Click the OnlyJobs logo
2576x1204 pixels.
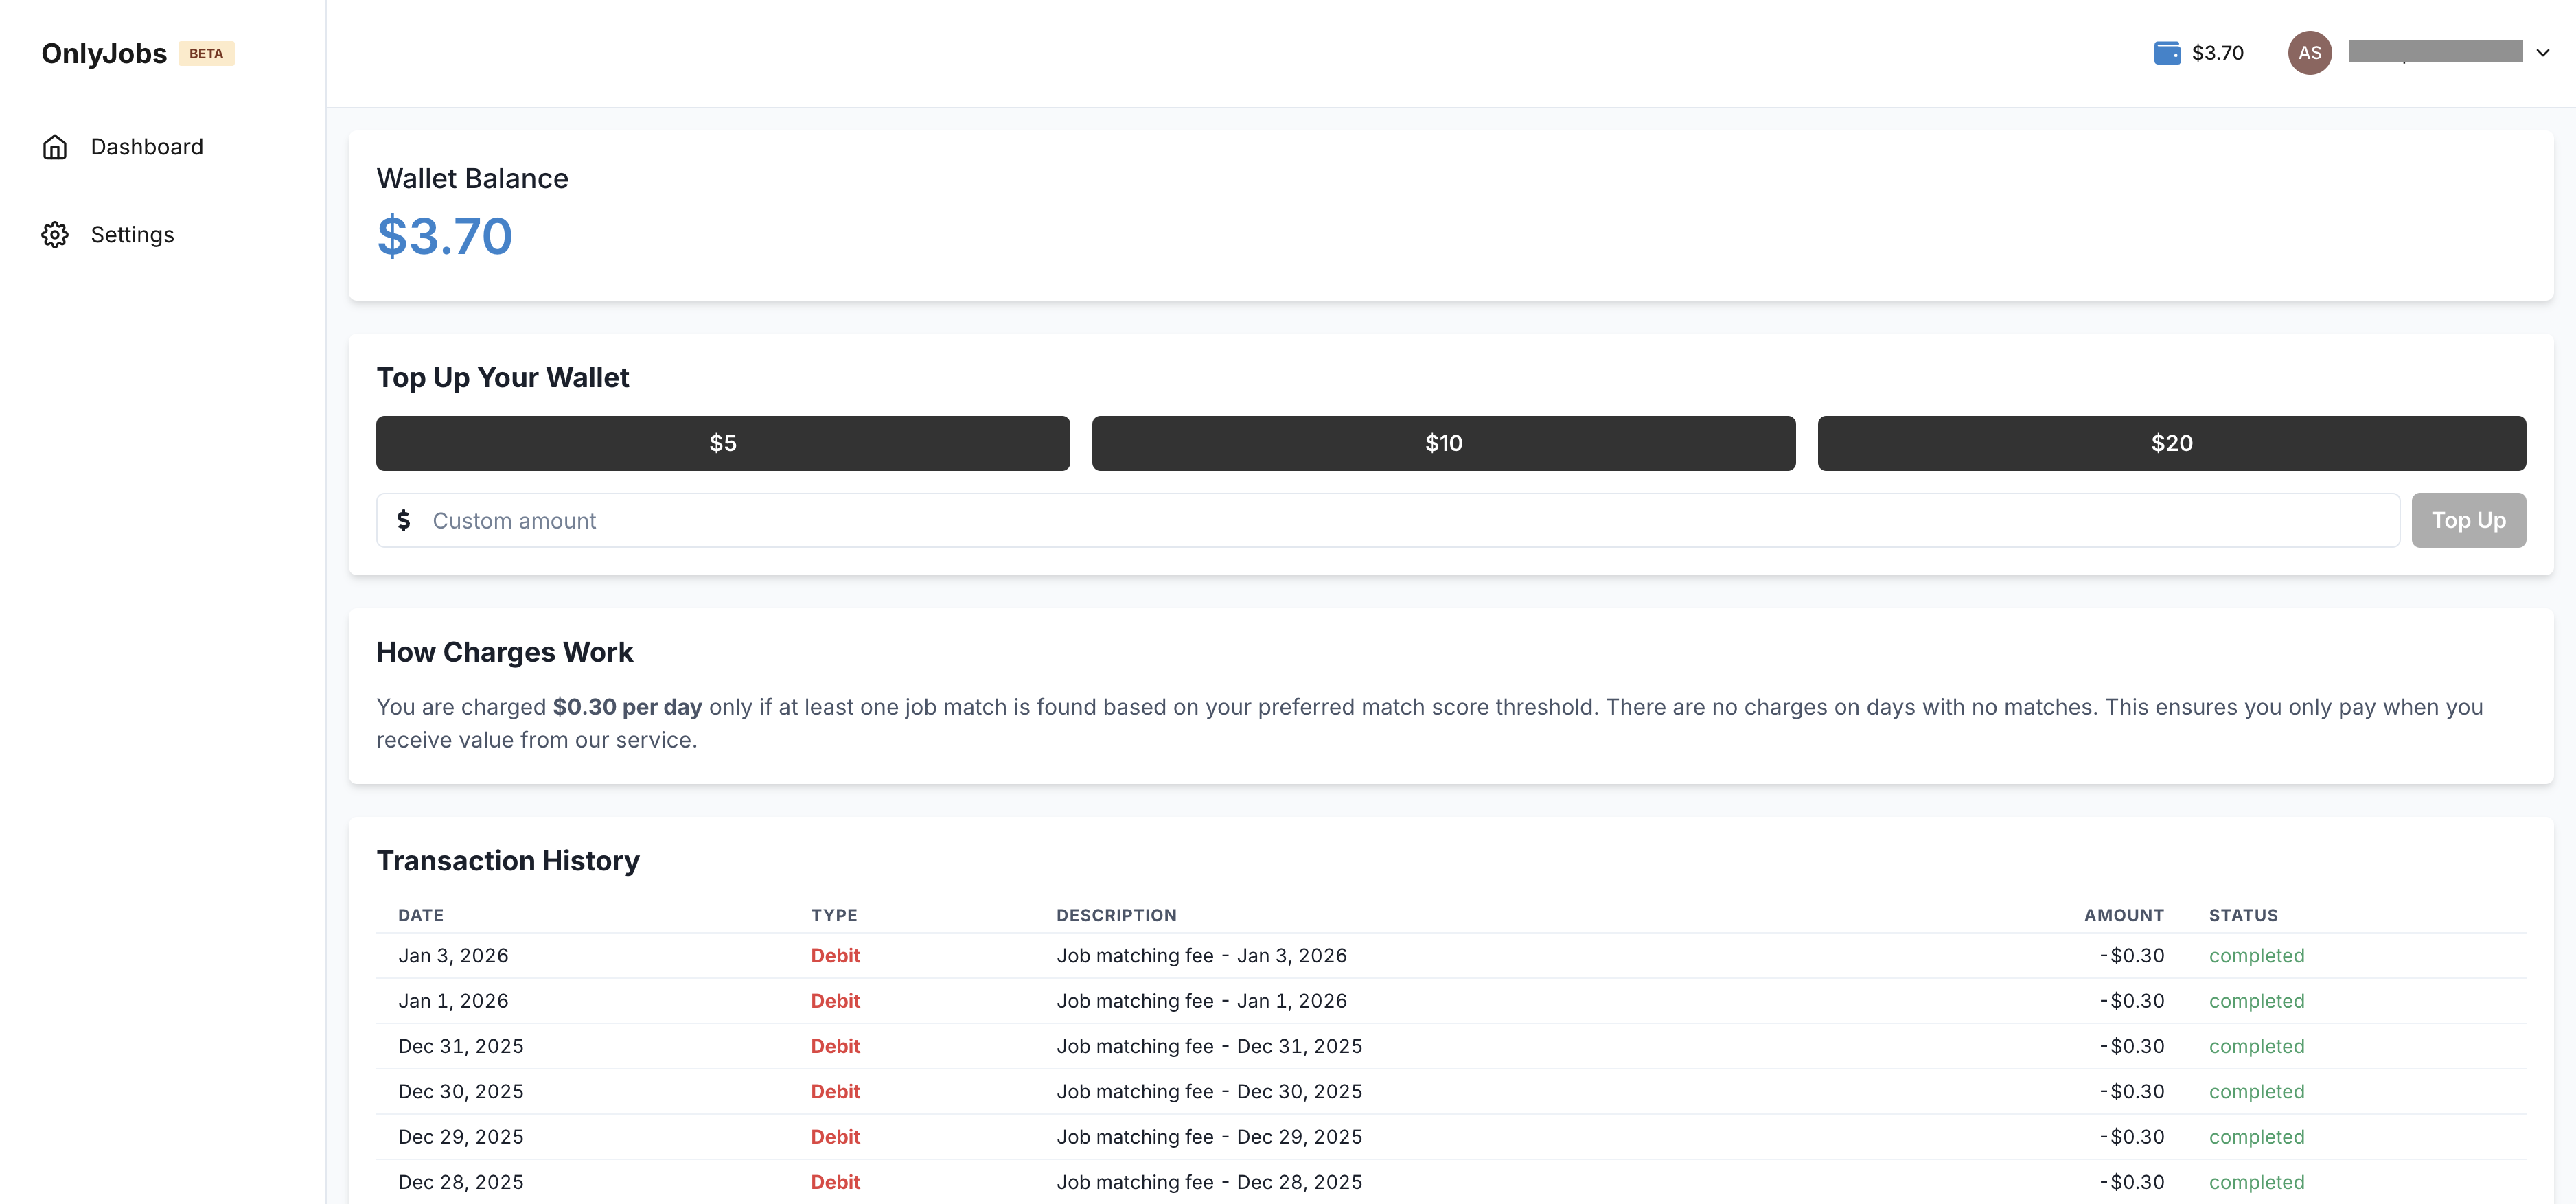coord(103,53)
